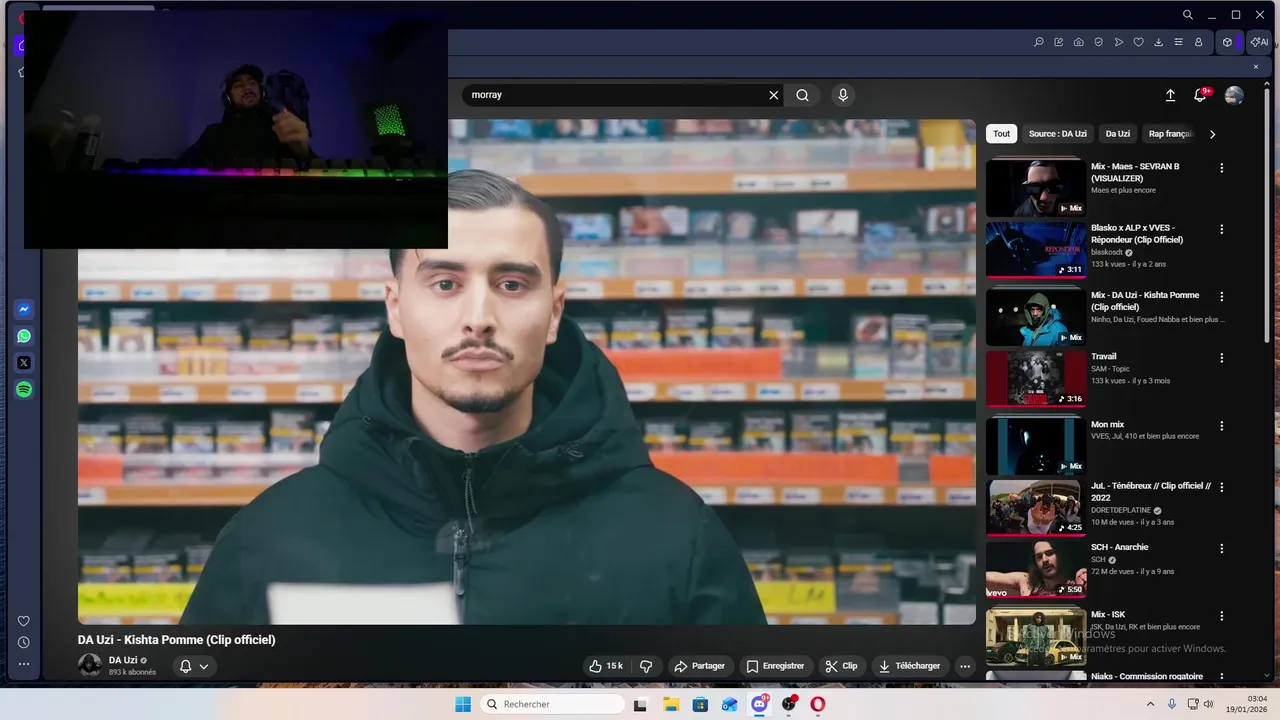This screenshot has height=720, width=1280.
Task: Click the Partager share button
Action: coord(699,666)
